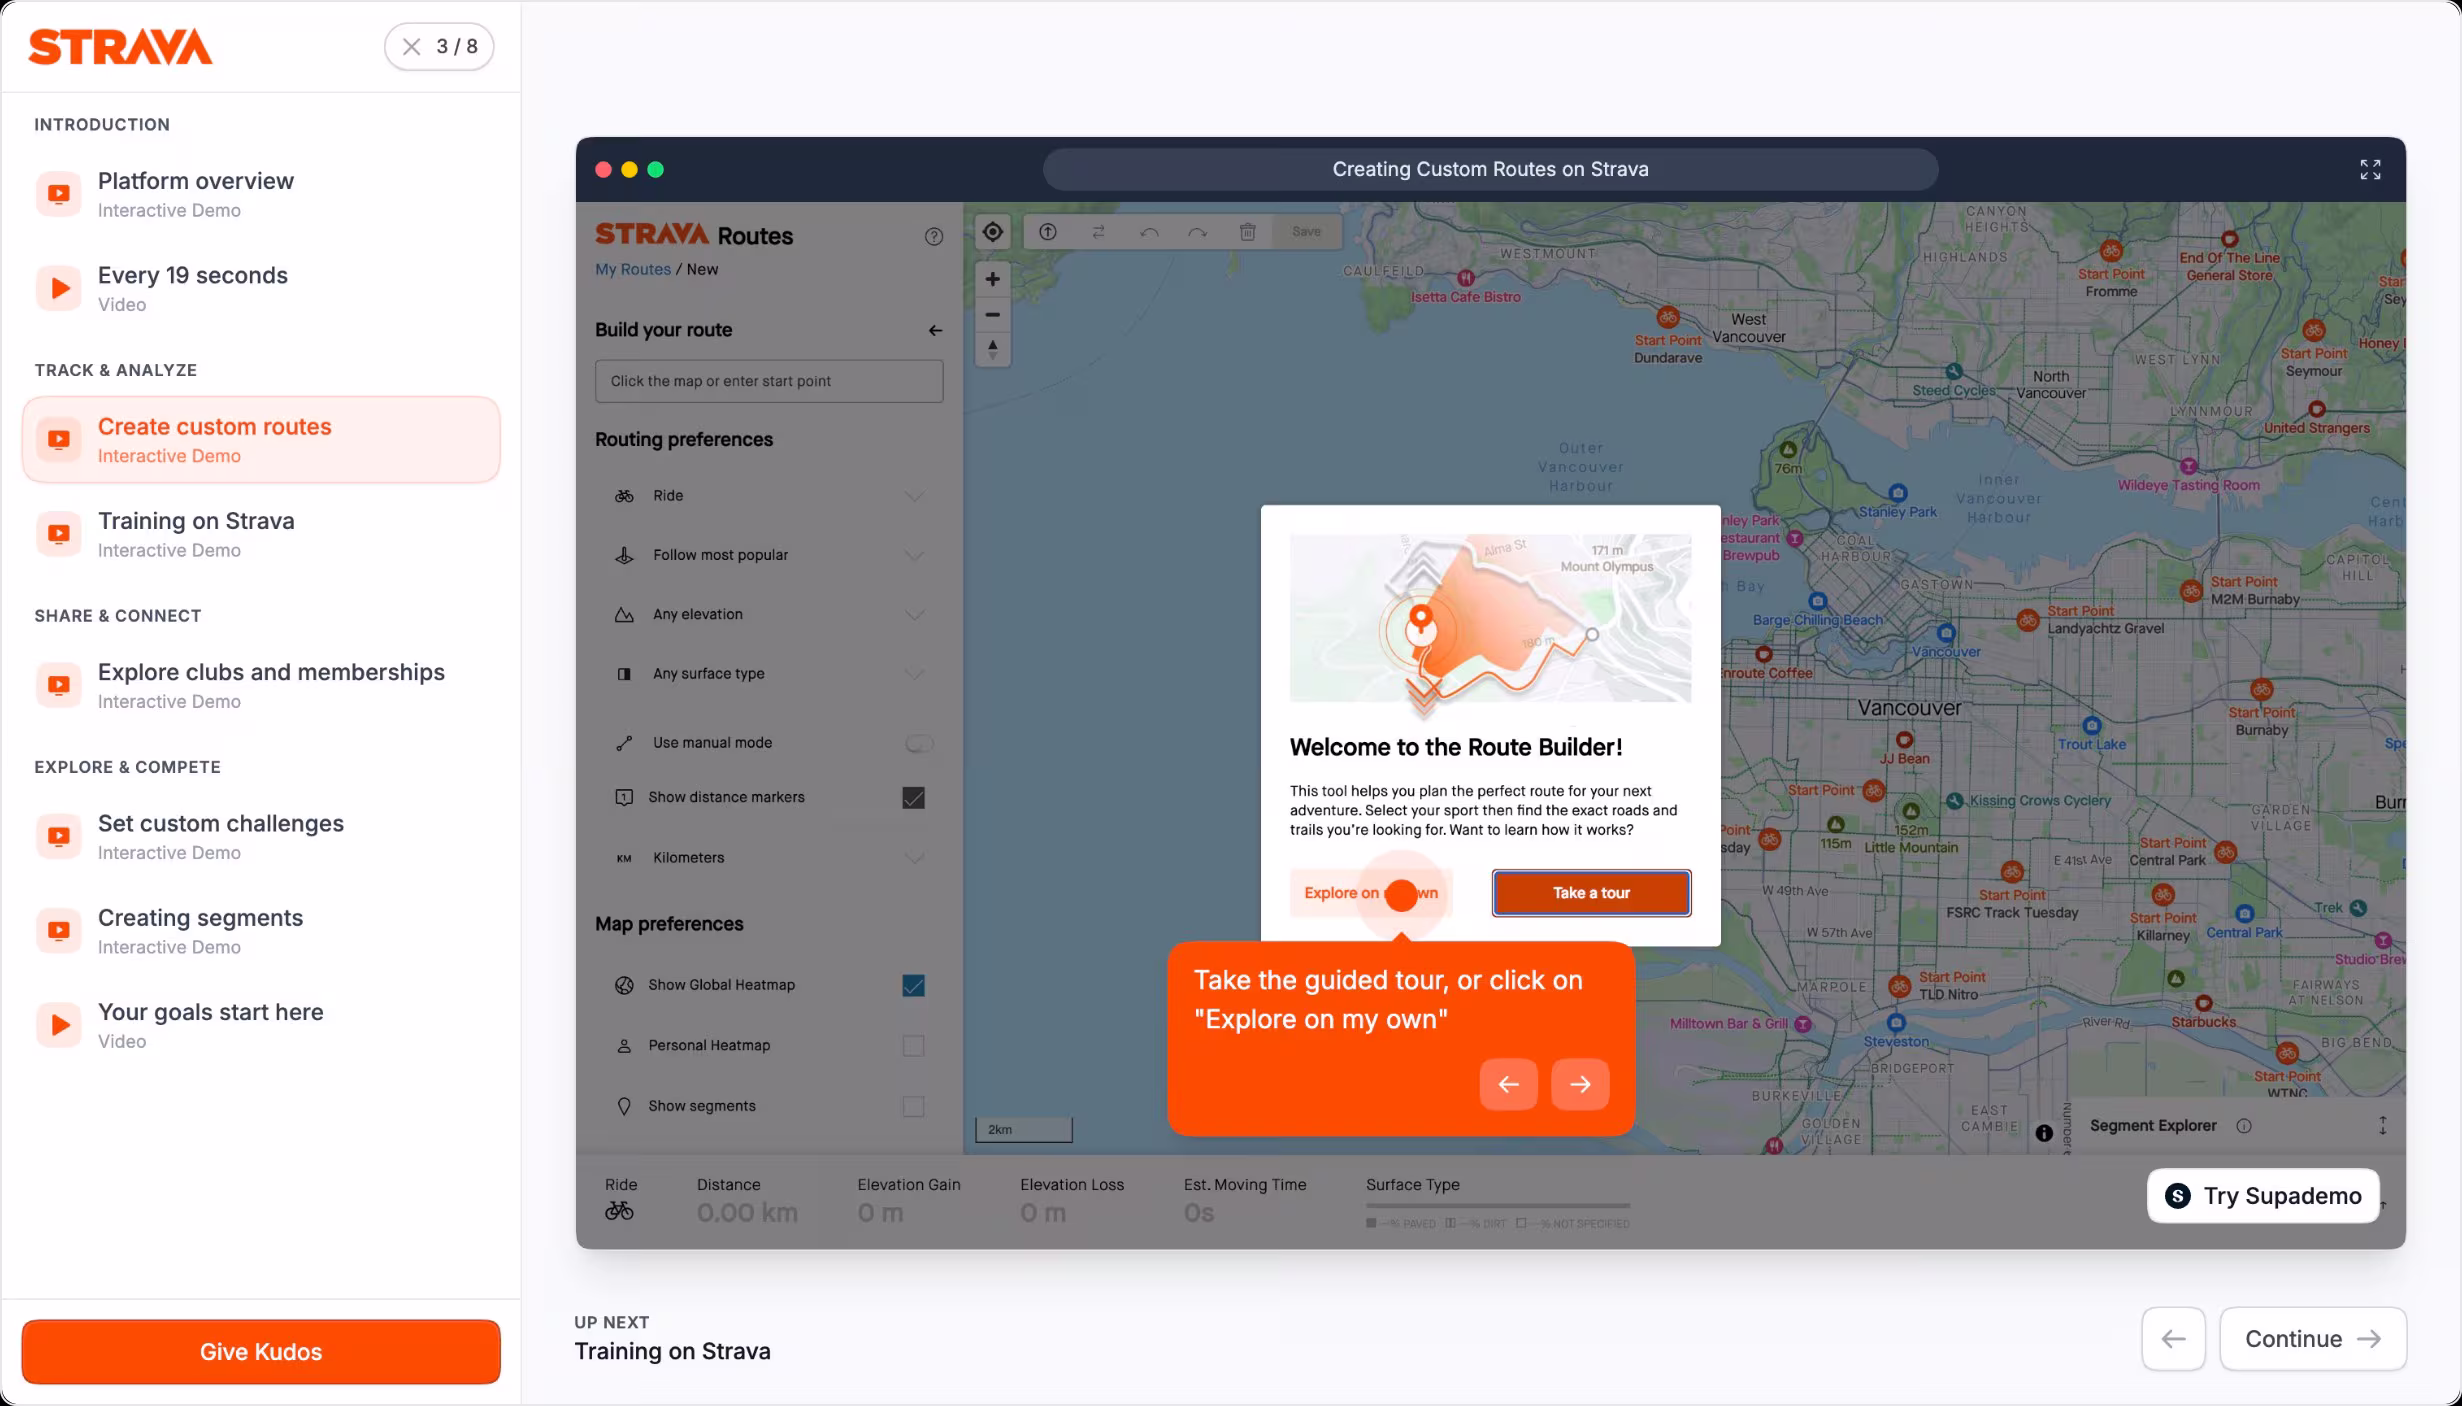Click the Global Heatmap globe icon

tap(624, 986)
